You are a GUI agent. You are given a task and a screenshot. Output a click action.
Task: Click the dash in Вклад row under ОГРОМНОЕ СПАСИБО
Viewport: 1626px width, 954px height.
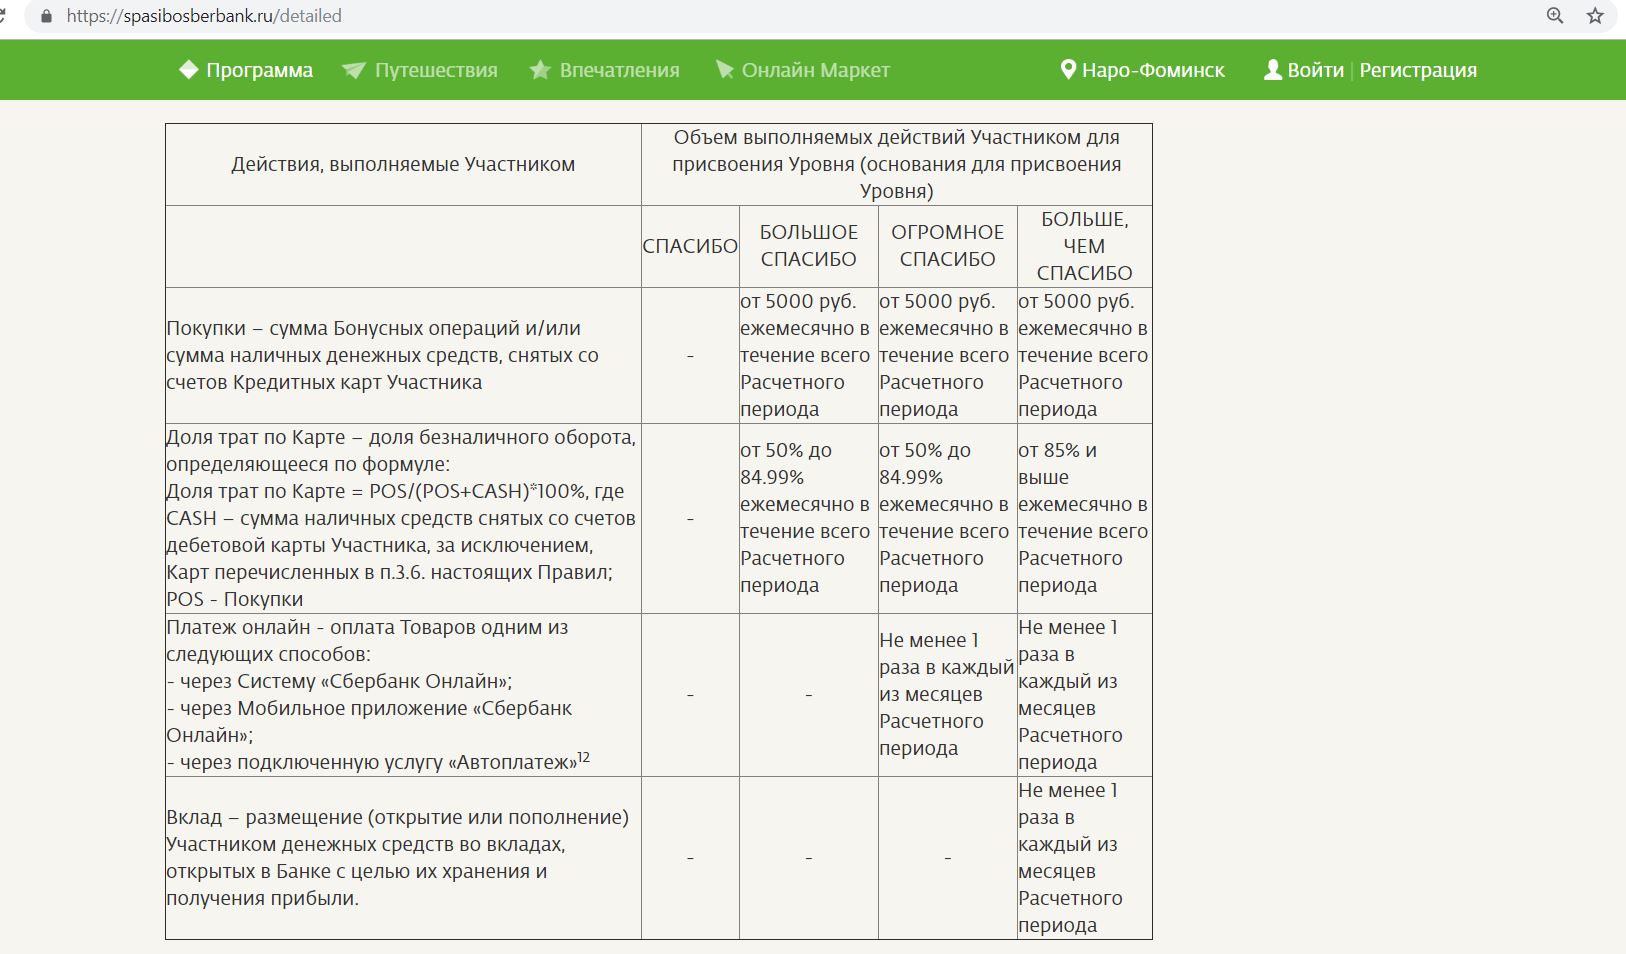pos(947,858)
